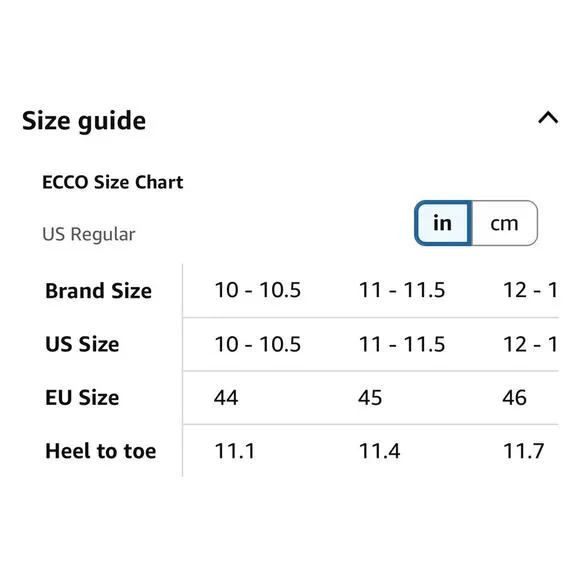Switch units to cm
Screen dimensions: 580x580
pos(504,223)
